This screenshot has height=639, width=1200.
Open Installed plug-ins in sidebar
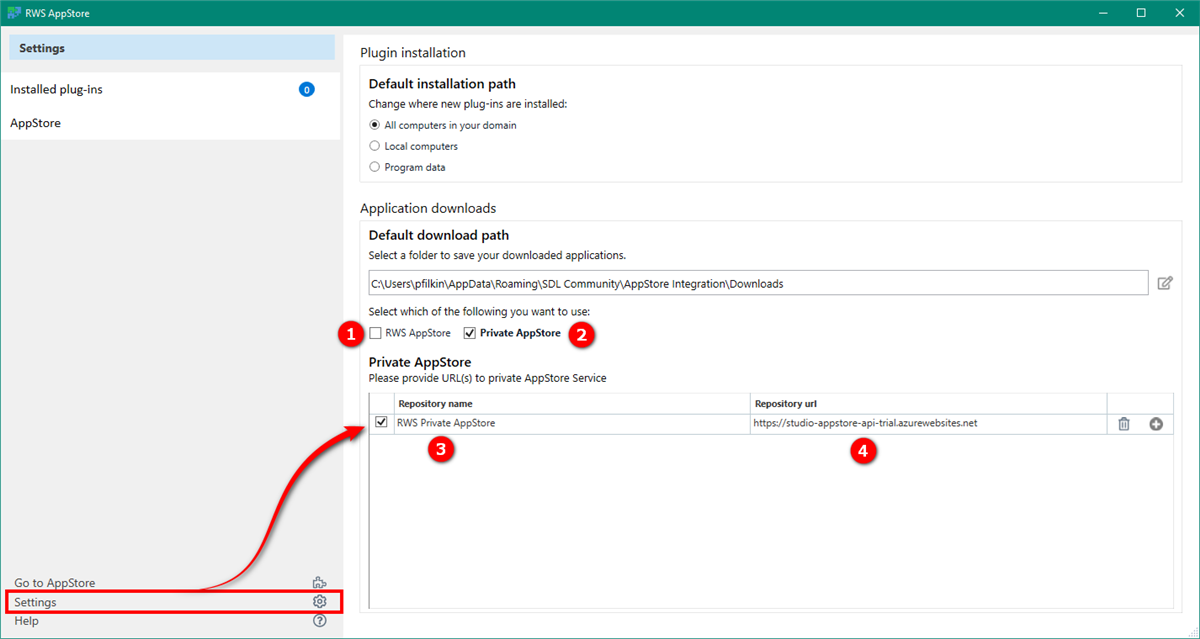point(170,89)
